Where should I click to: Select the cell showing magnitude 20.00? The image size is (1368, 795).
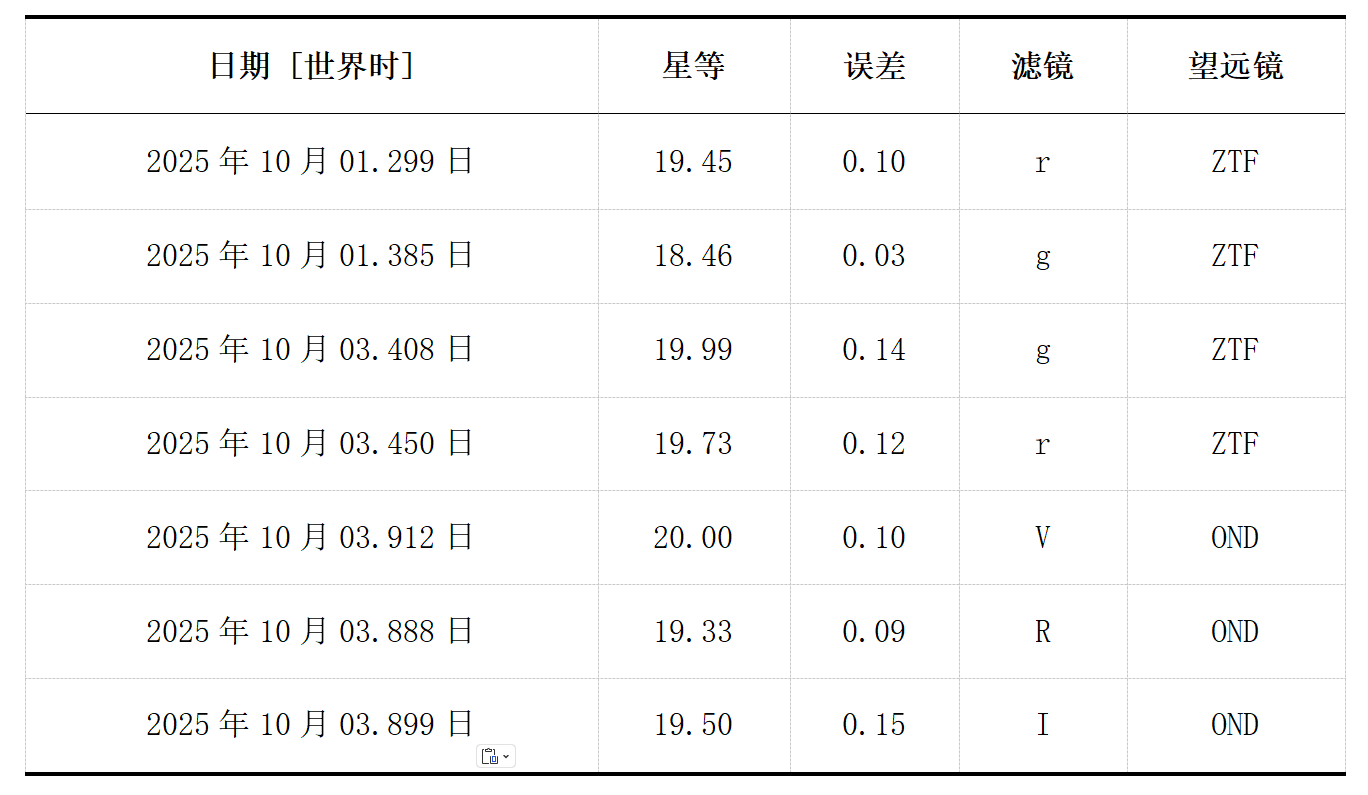693,538
